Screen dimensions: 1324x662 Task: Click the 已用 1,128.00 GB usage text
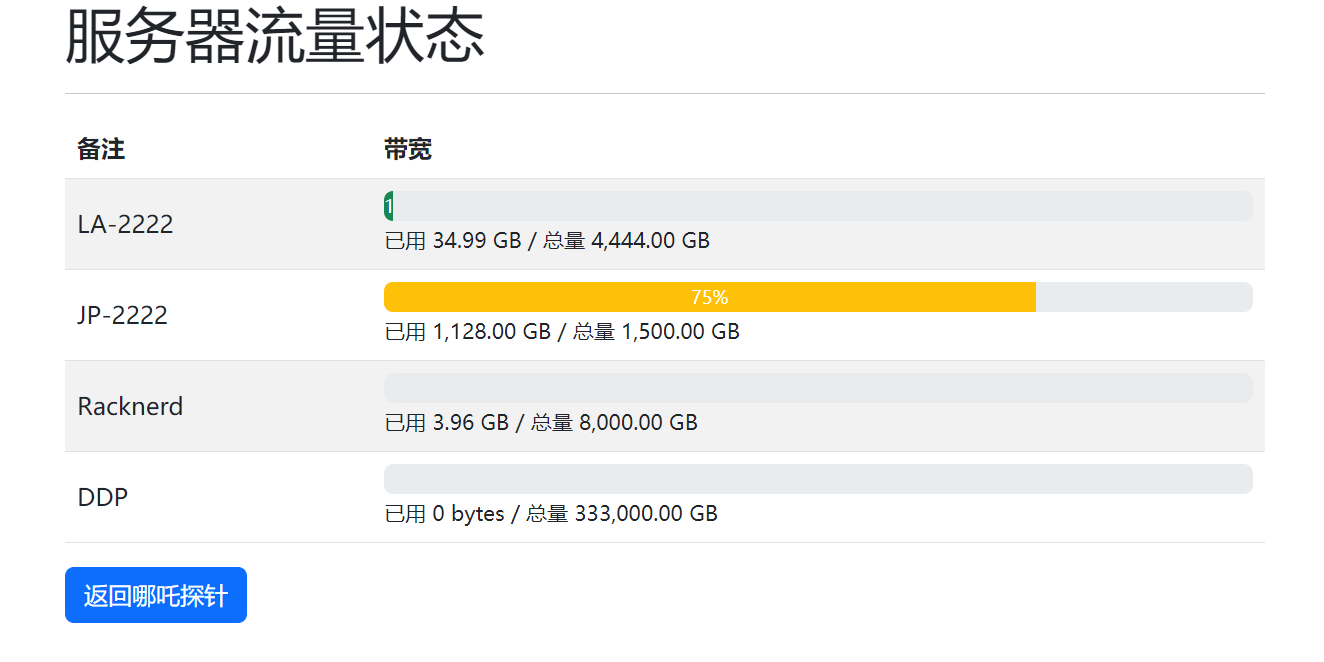pos(468,332)
